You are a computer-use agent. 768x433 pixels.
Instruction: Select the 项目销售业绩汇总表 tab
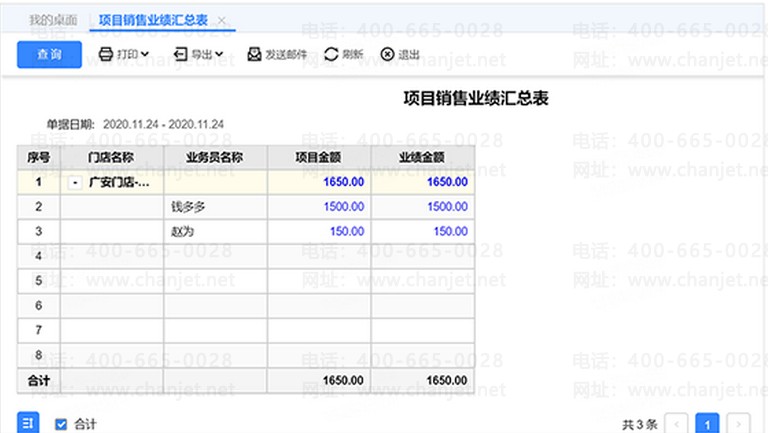tap(153, 20)
